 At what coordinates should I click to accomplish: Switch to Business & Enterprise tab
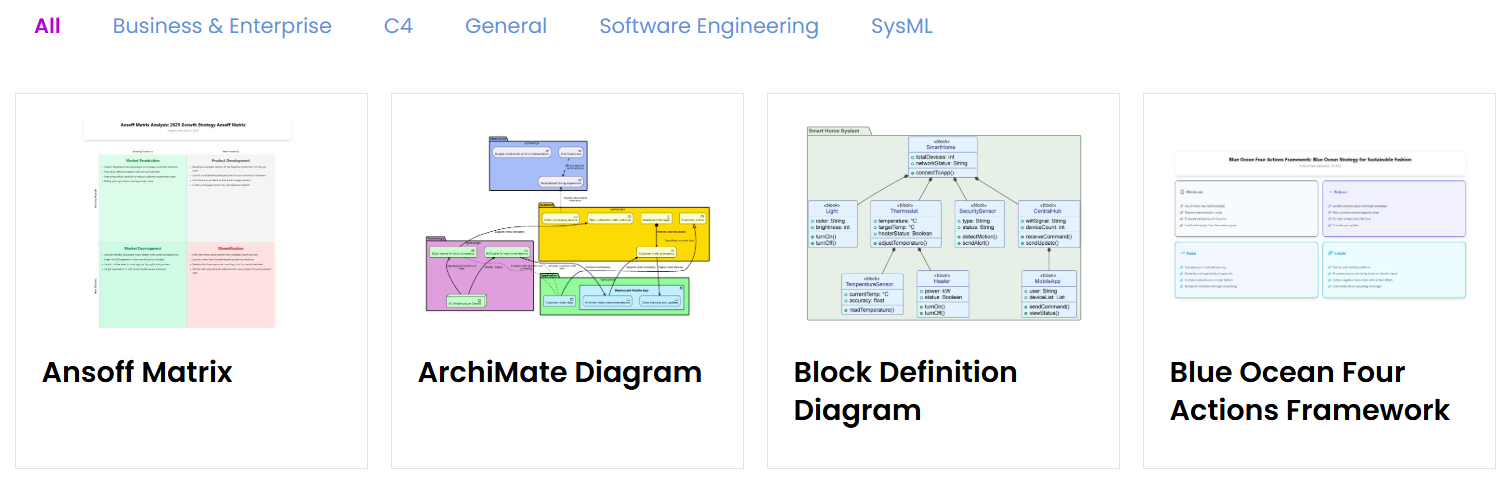click(x=222, y=26)
